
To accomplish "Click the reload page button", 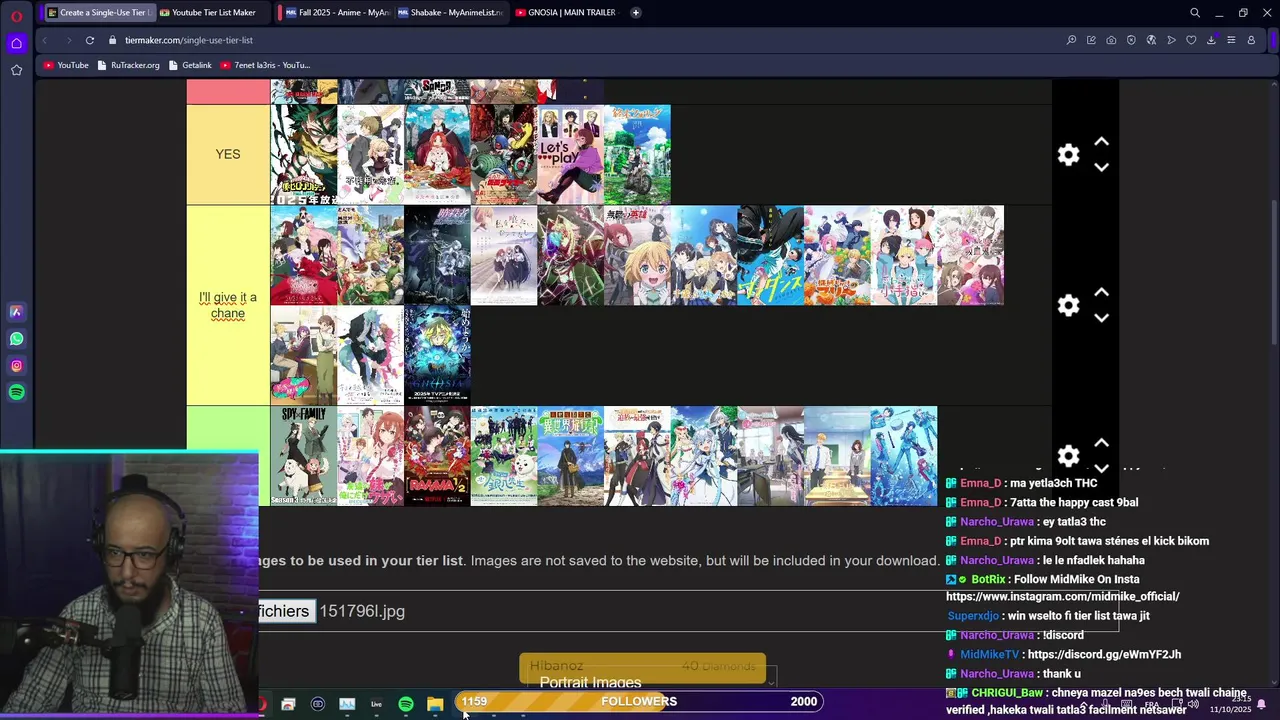I will (x=90, y=40).
